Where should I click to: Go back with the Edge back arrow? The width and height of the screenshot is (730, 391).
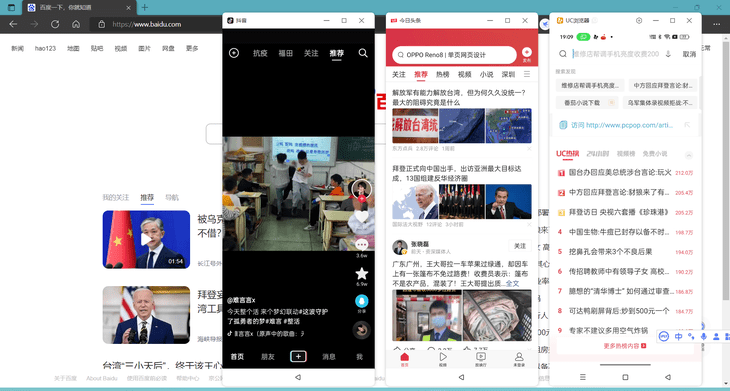tap(13, 24)
